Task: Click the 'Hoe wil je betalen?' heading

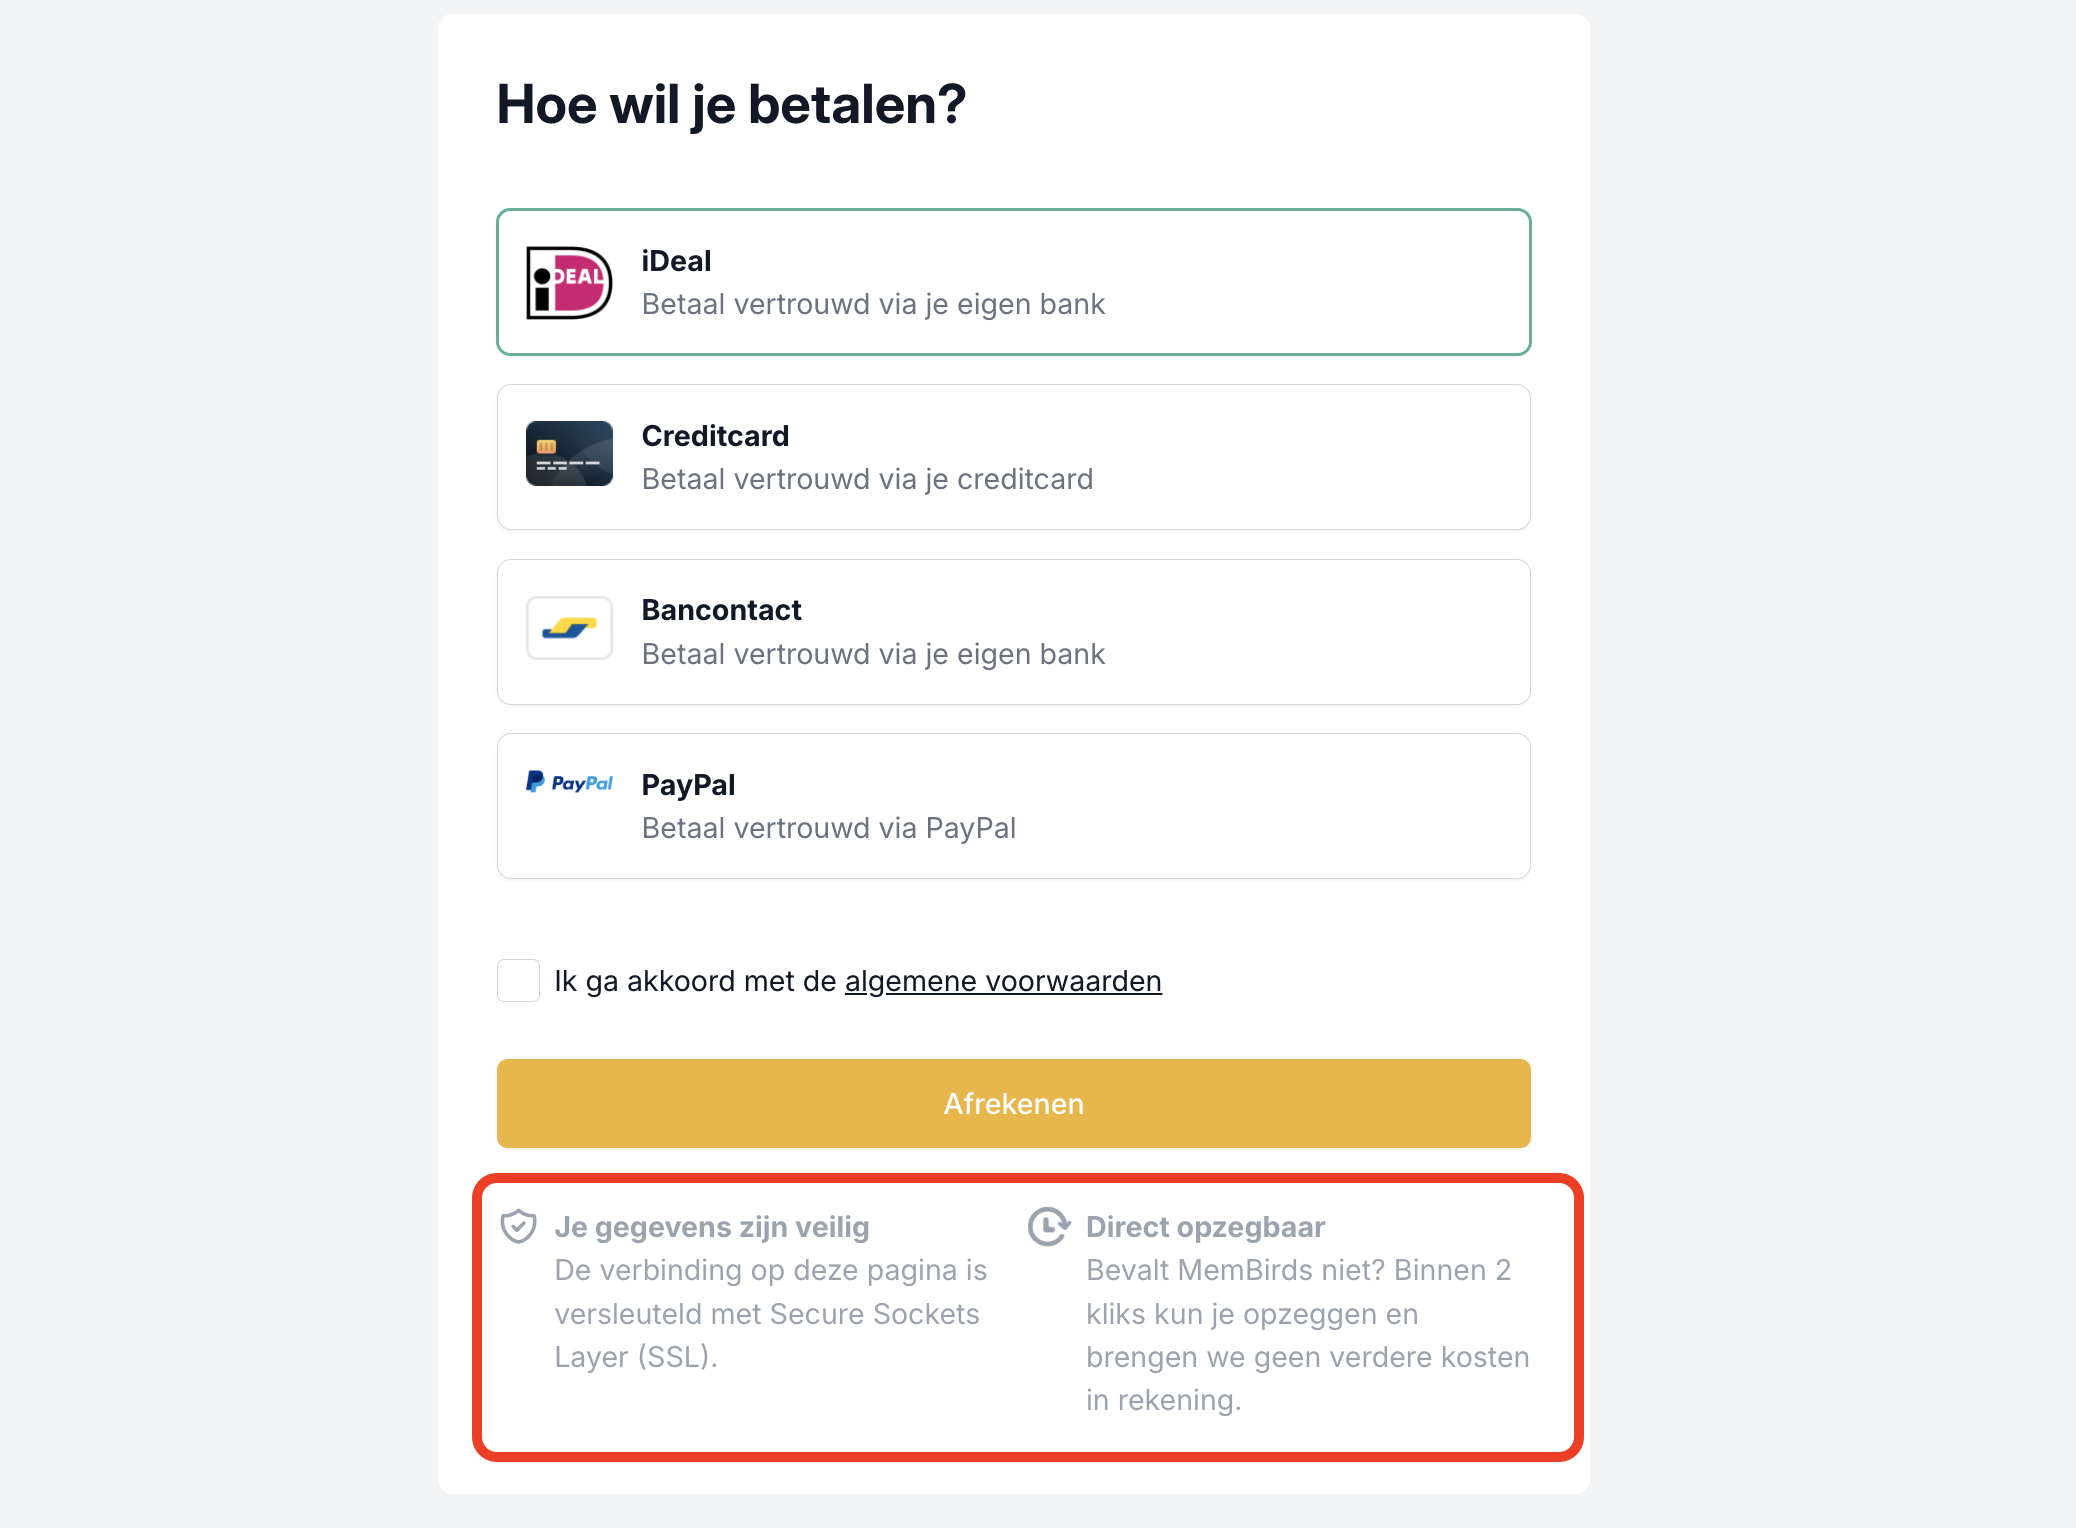Action: click(x=731, y=105)
